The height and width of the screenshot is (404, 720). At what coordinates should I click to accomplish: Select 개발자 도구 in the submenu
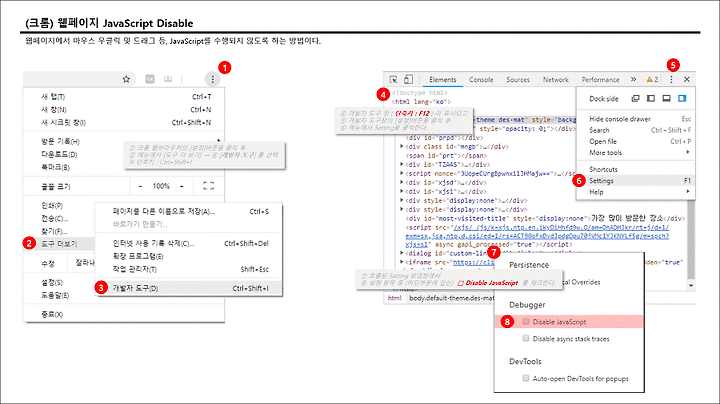point(189,288)
